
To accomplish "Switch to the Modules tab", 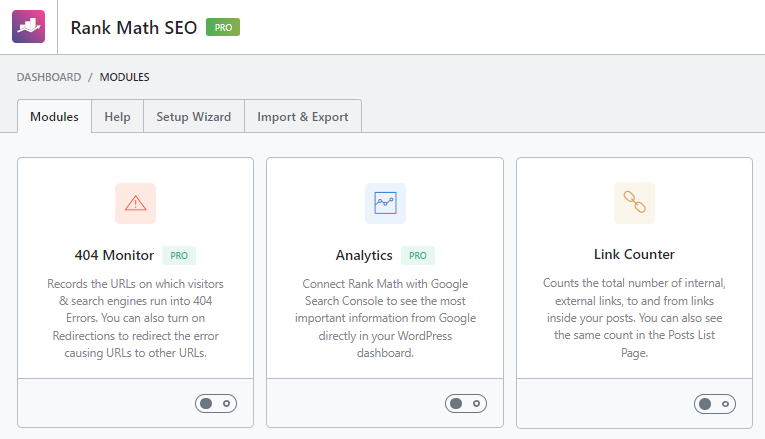I will (x=54, y=117).
